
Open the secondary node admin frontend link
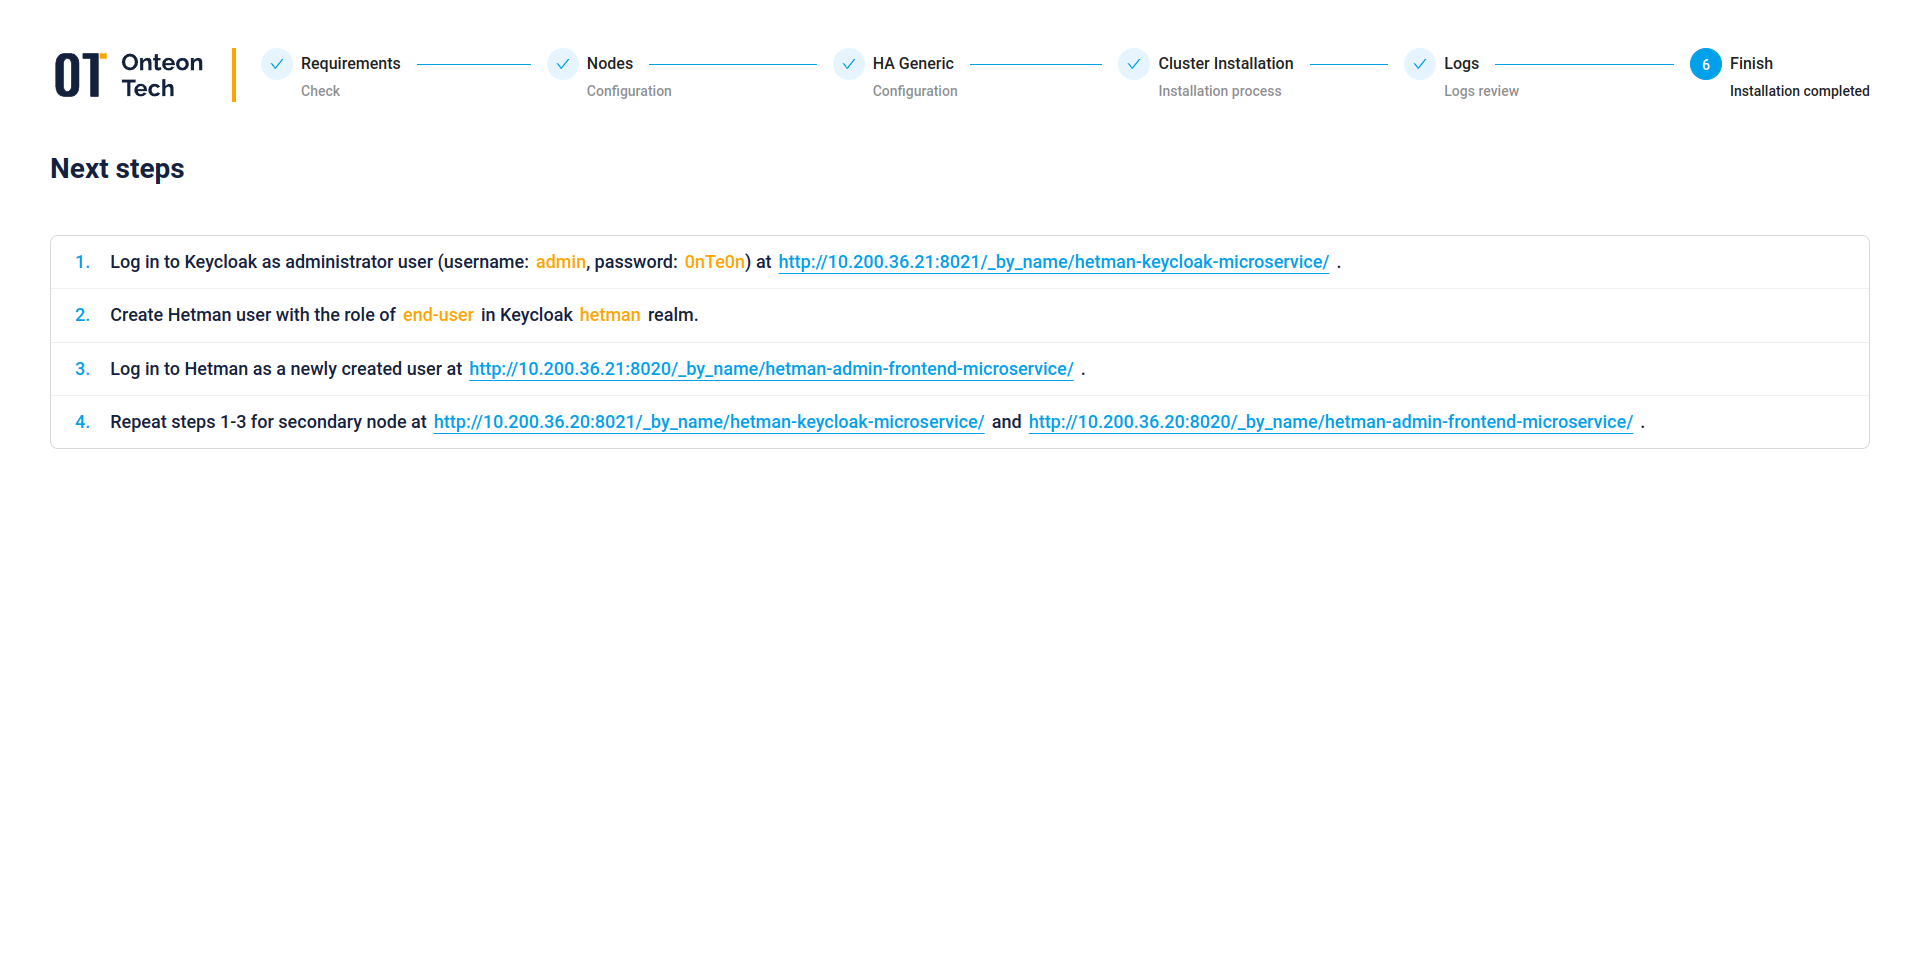(x=1330, y=422)
